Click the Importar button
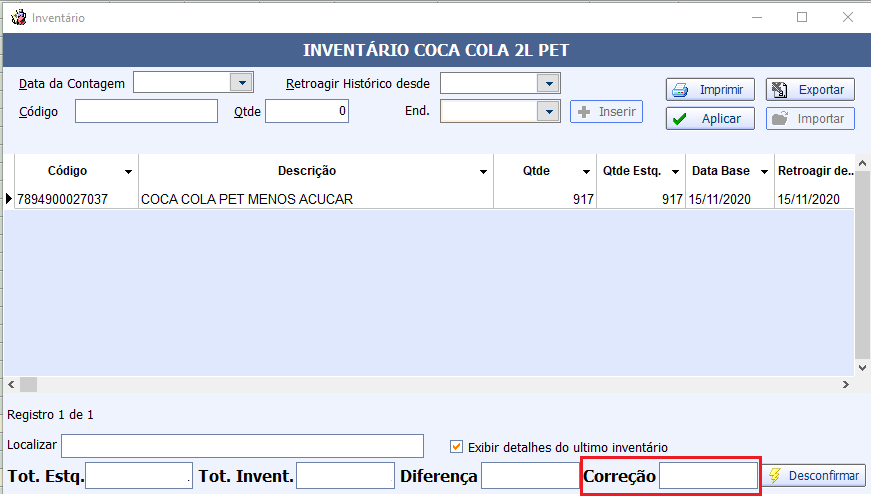This screenshot has height=496, width=873. [x=810, y=119]
